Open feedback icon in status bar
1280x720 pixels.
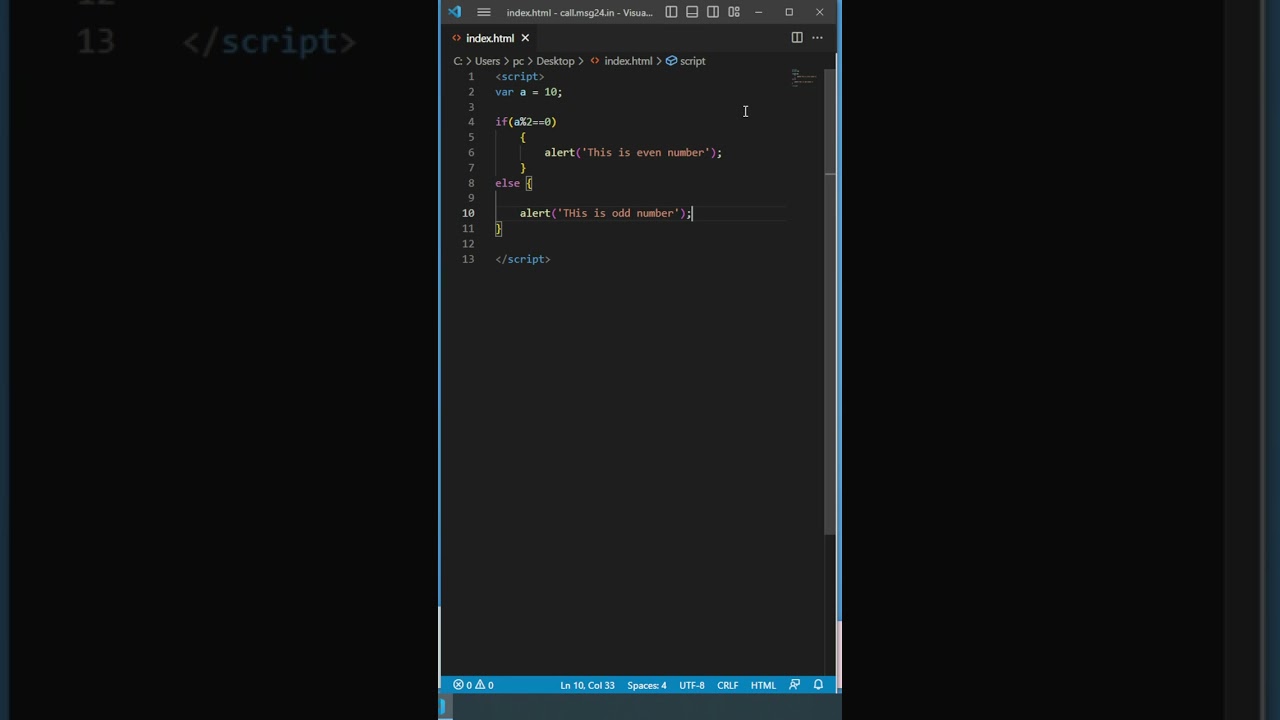(795, 685)
